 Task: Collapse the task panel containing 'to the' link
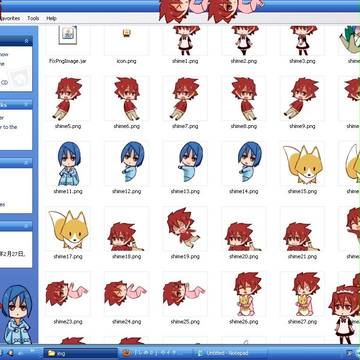point(26,105)
